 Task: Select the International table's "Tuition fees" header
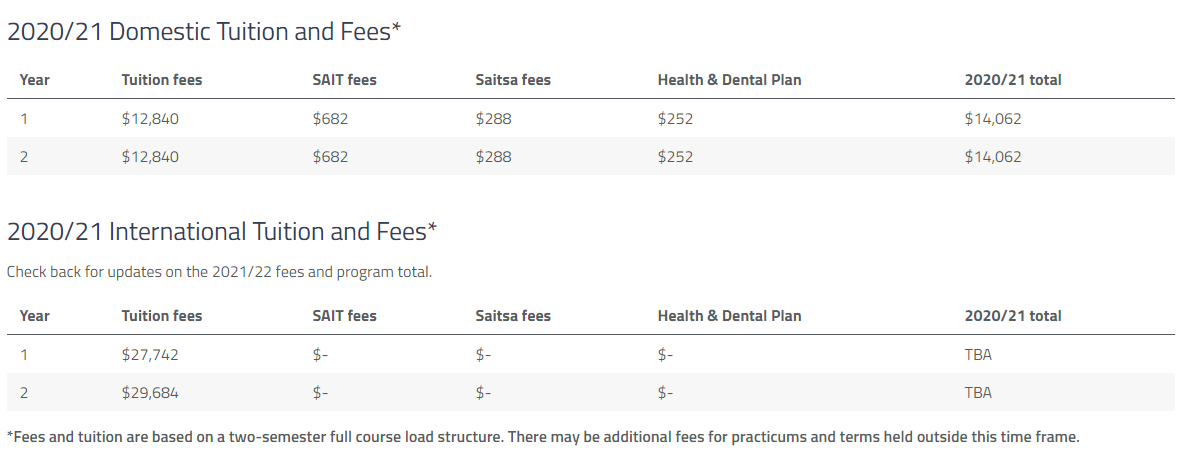pos(161,316)
